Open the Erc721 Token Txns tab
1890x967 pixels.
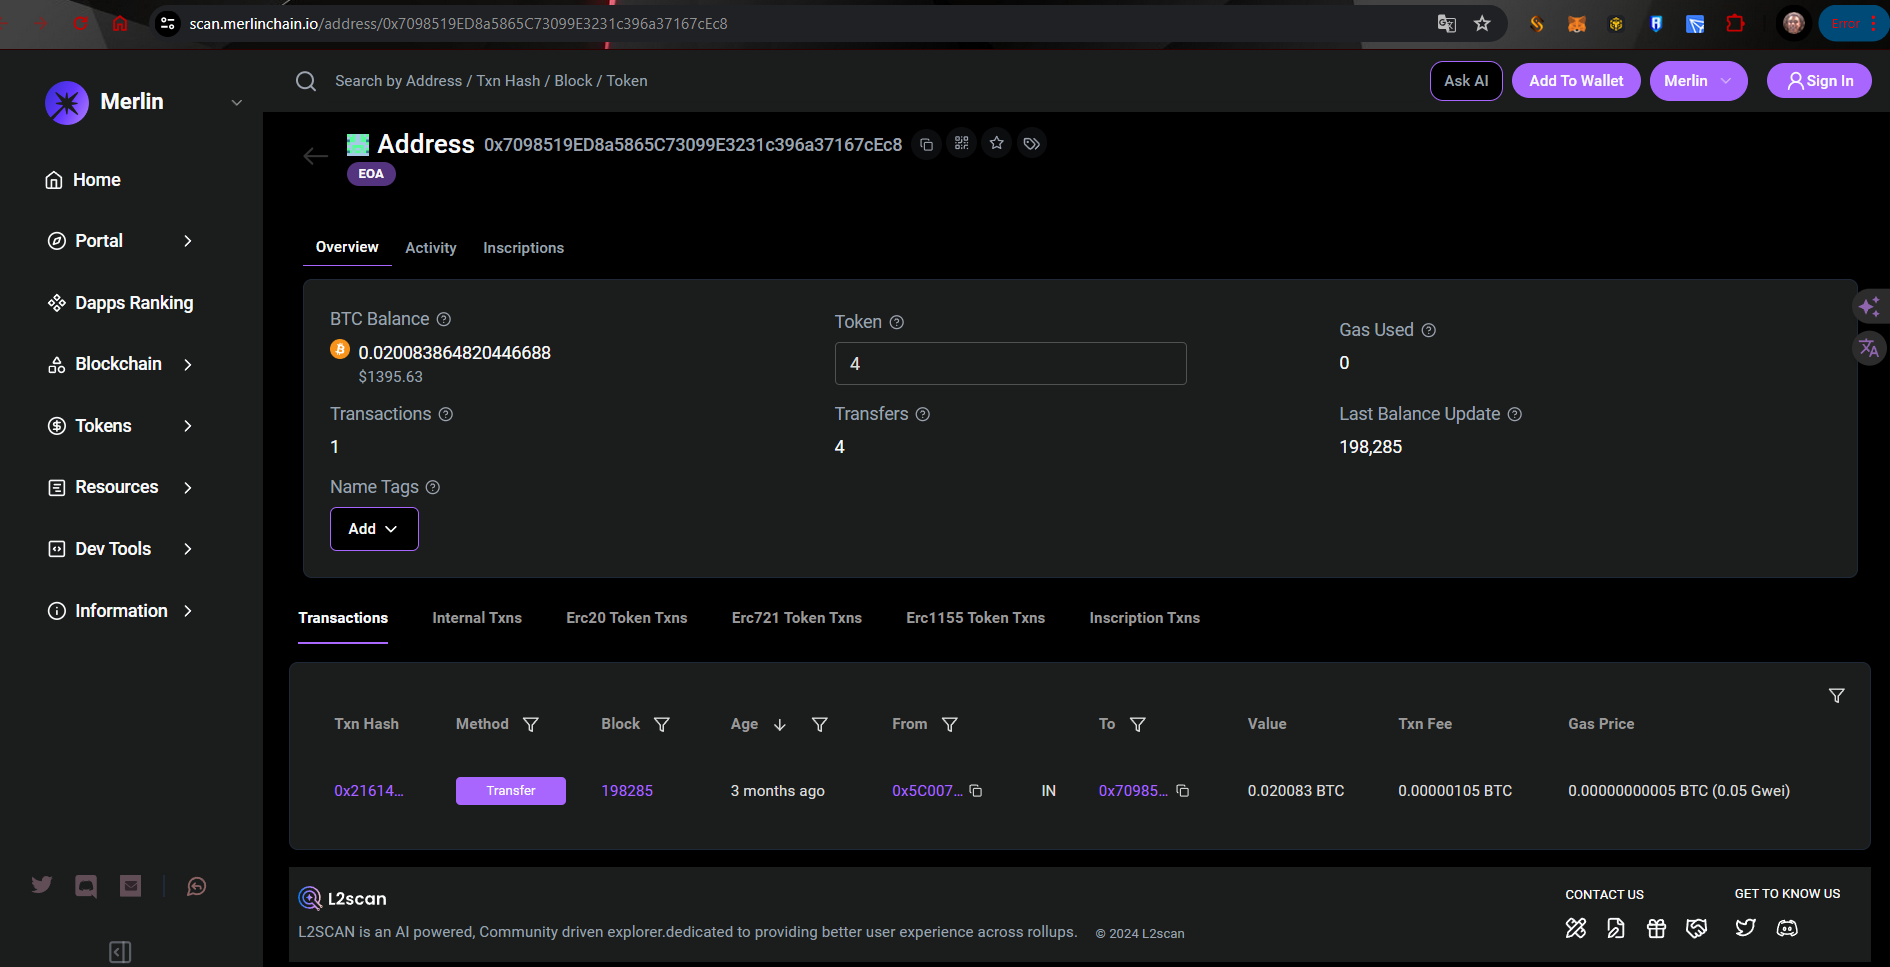tap(797, 618)
